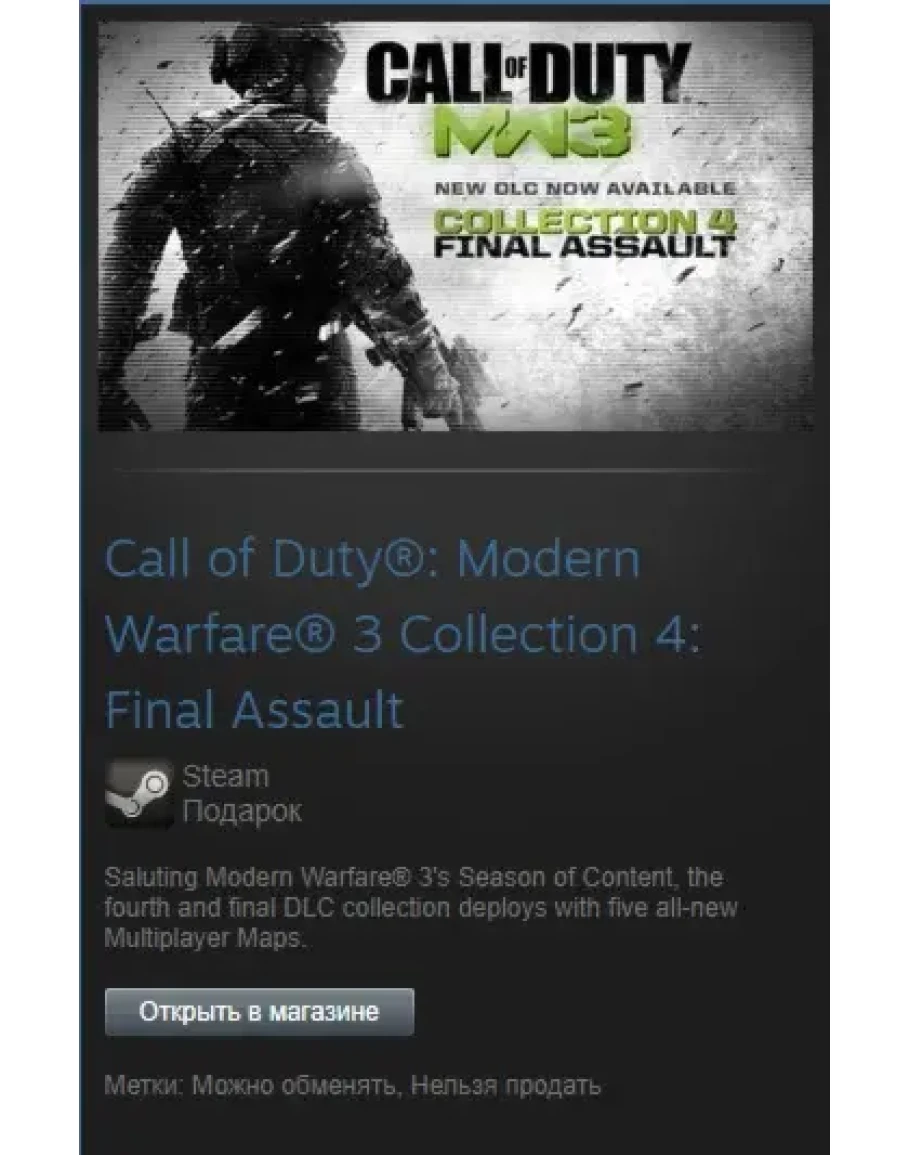Click the Steam logo icon

pyautogui.click(x=139, y=793)
